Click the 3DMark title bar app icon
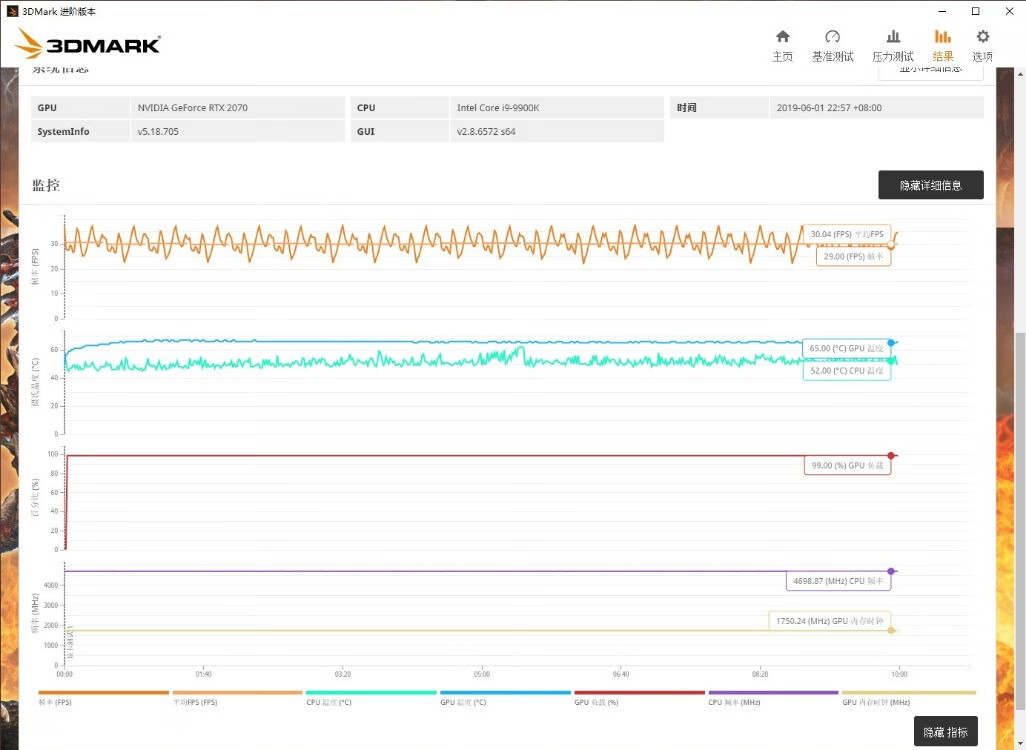 (12, 11)
